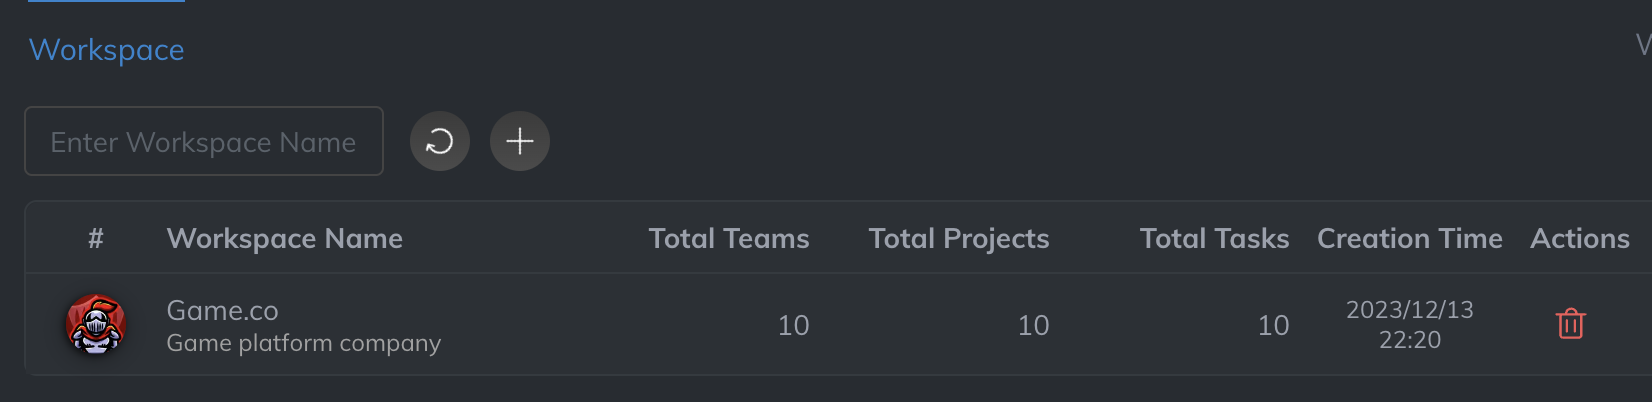Select the Total Projects column header
The height and width of the screenshot is (402, 1652).
click(x=959, y=238)
